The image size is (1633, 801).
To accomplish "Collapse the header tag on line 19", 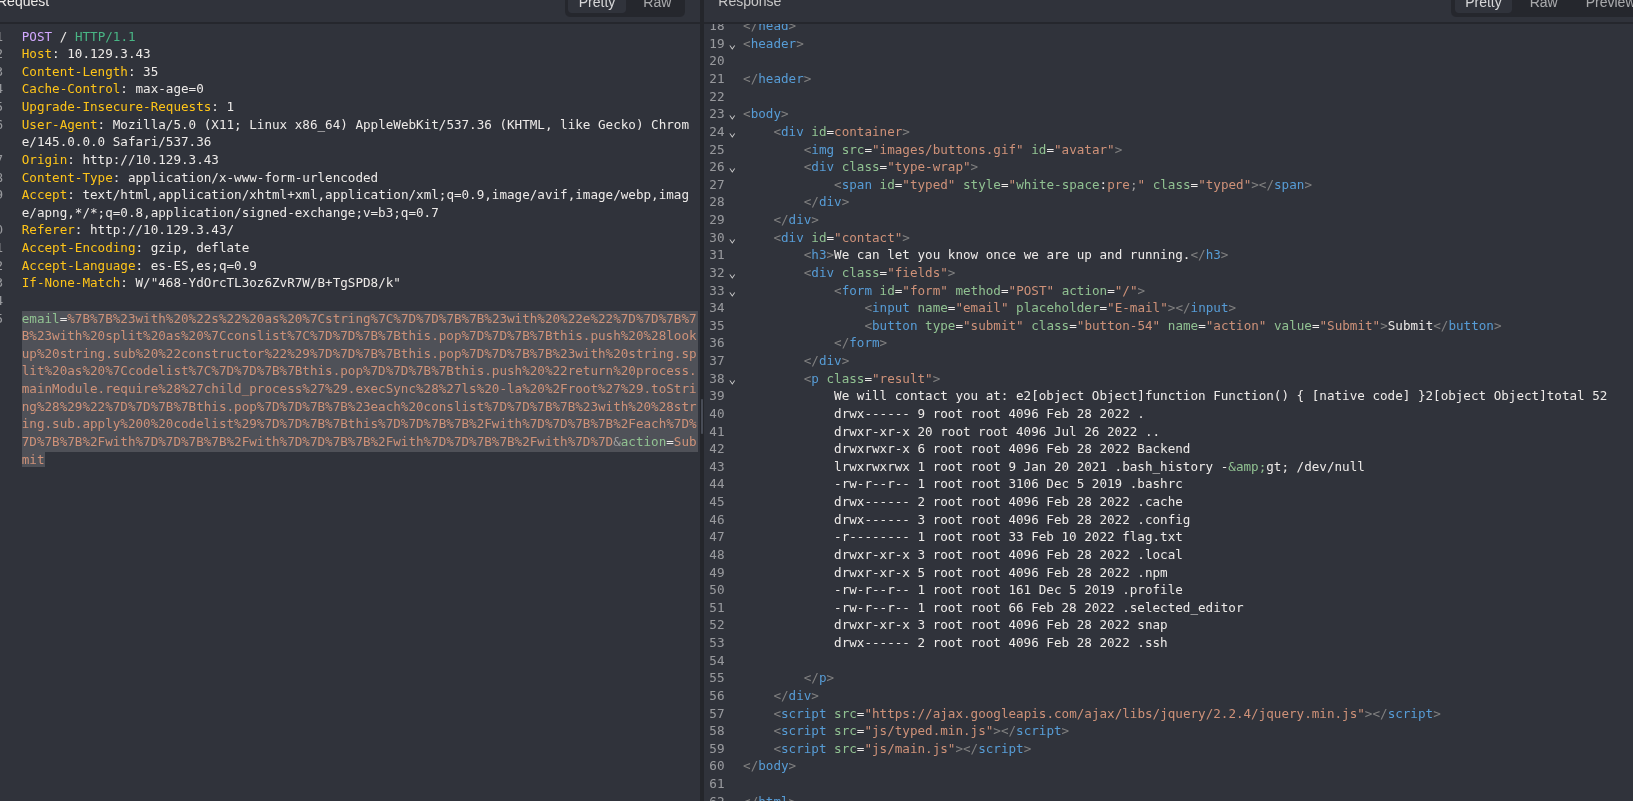I will (x=732, y=46).
